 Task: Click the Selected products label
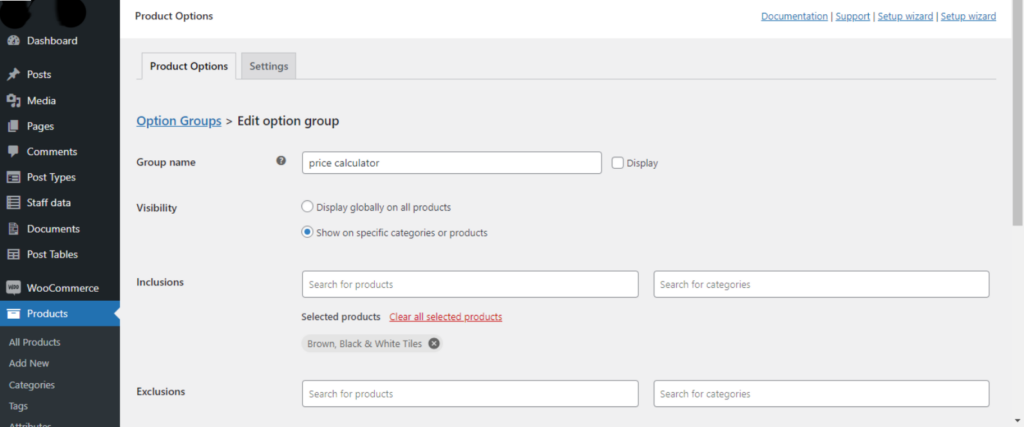[x=341, y=317]
